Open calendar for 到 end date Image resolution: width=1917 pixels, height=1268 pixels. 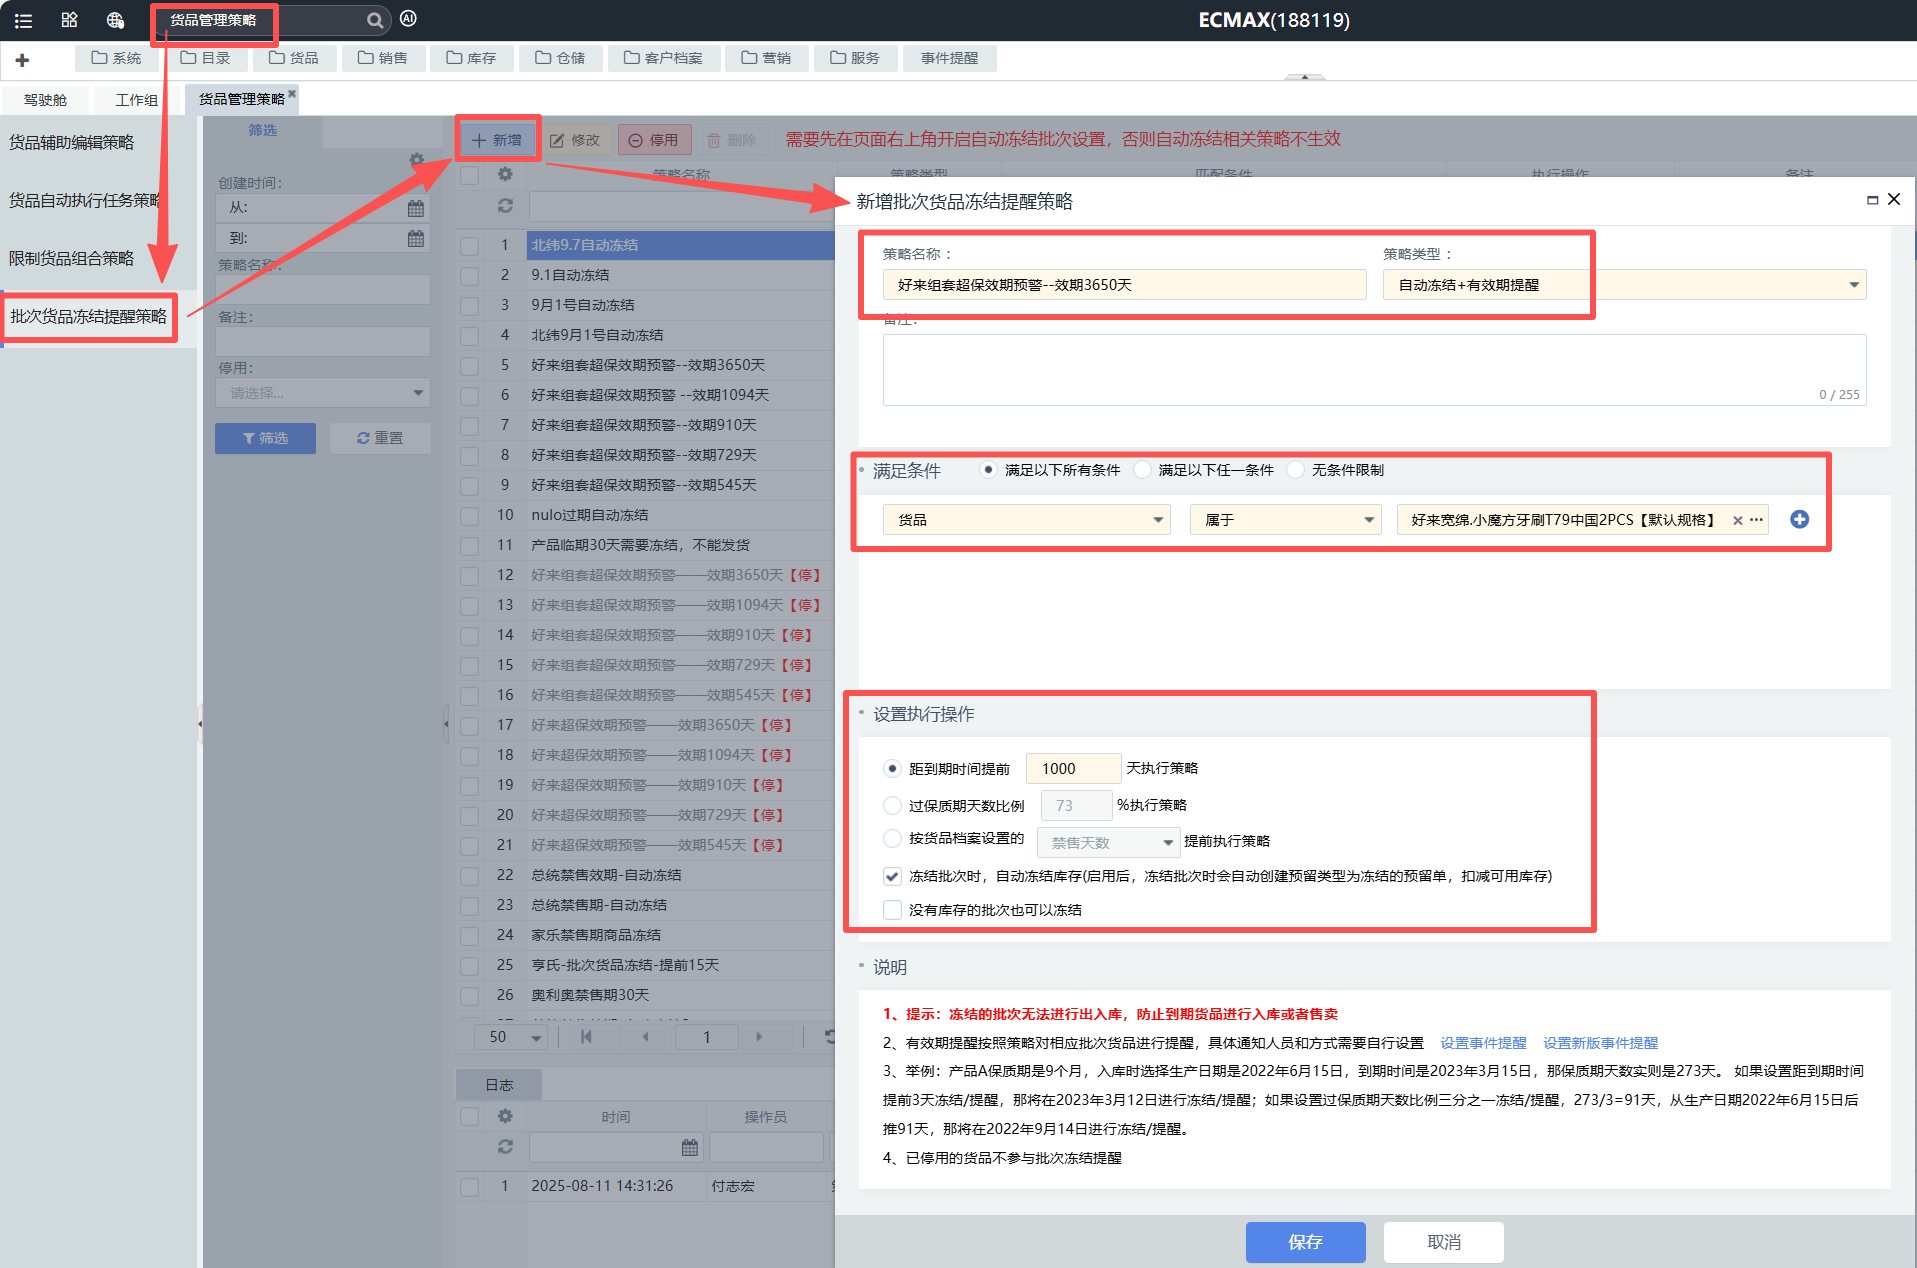click(416, 238)
